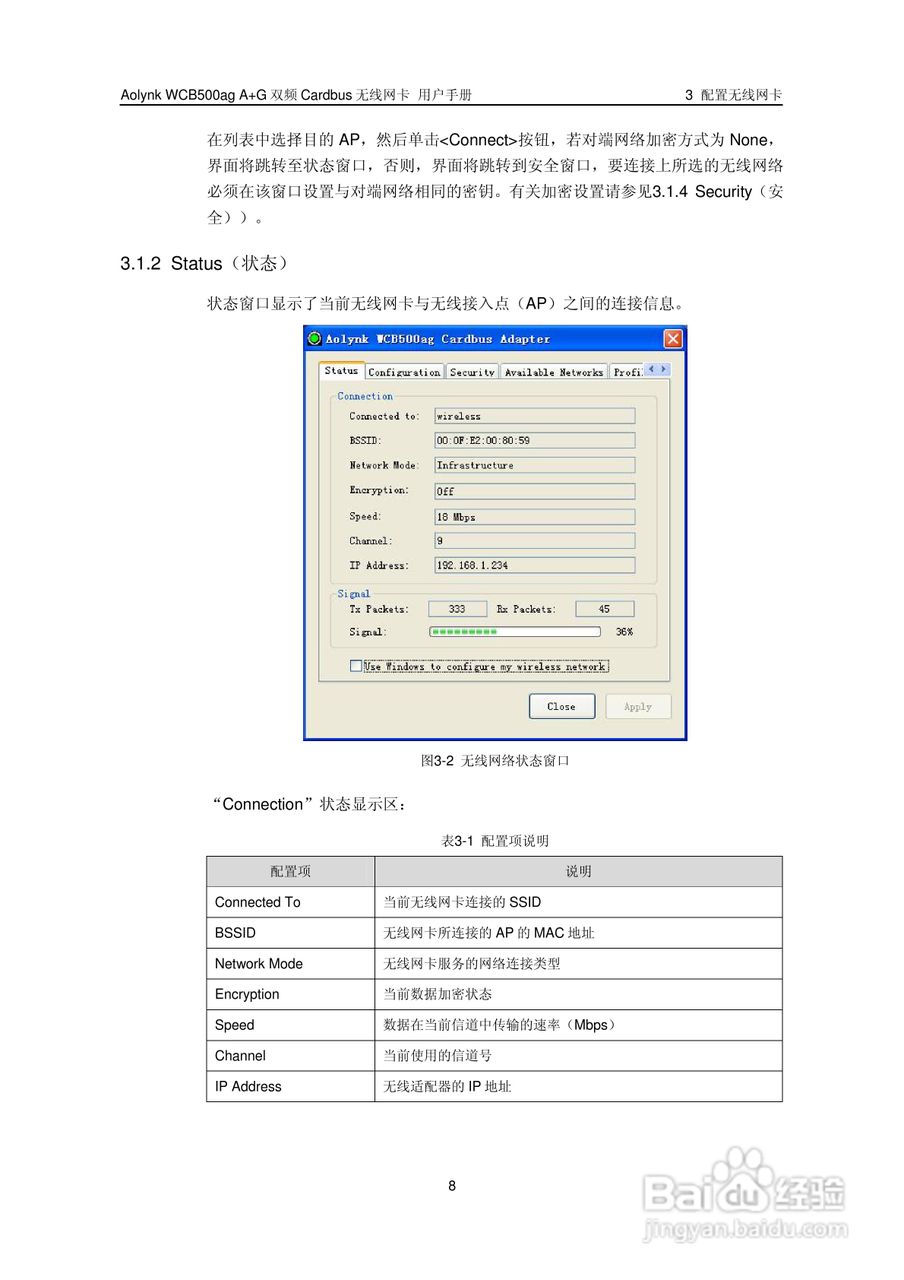Click the BSSID table cell
Viewport: 904px width, 1280px height.
tap(291, 933)
